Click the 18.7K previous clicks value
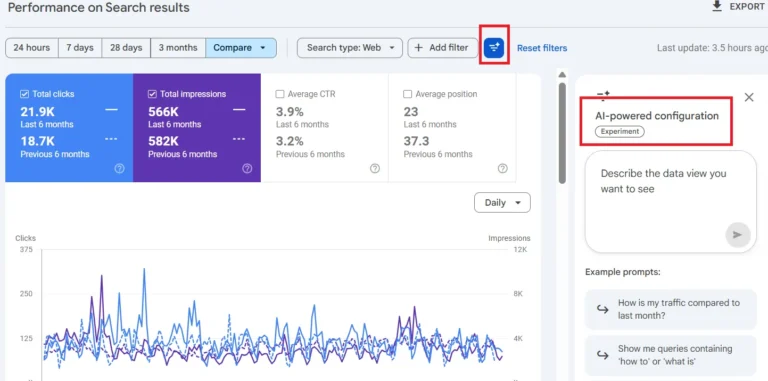768x381 pixels. point(37,142)
